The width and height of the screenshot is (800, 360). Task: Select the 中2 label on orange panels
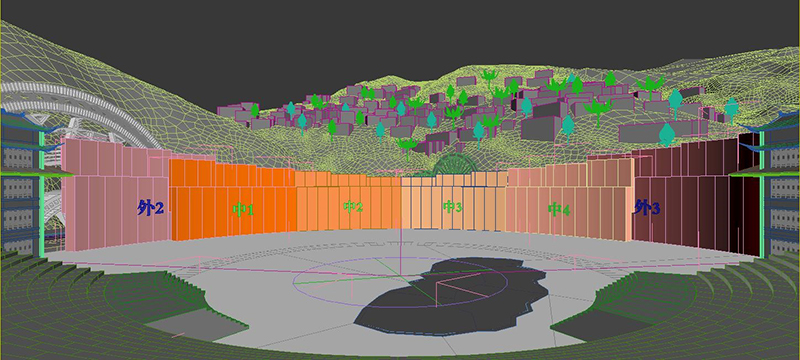[x=353, y=207]
